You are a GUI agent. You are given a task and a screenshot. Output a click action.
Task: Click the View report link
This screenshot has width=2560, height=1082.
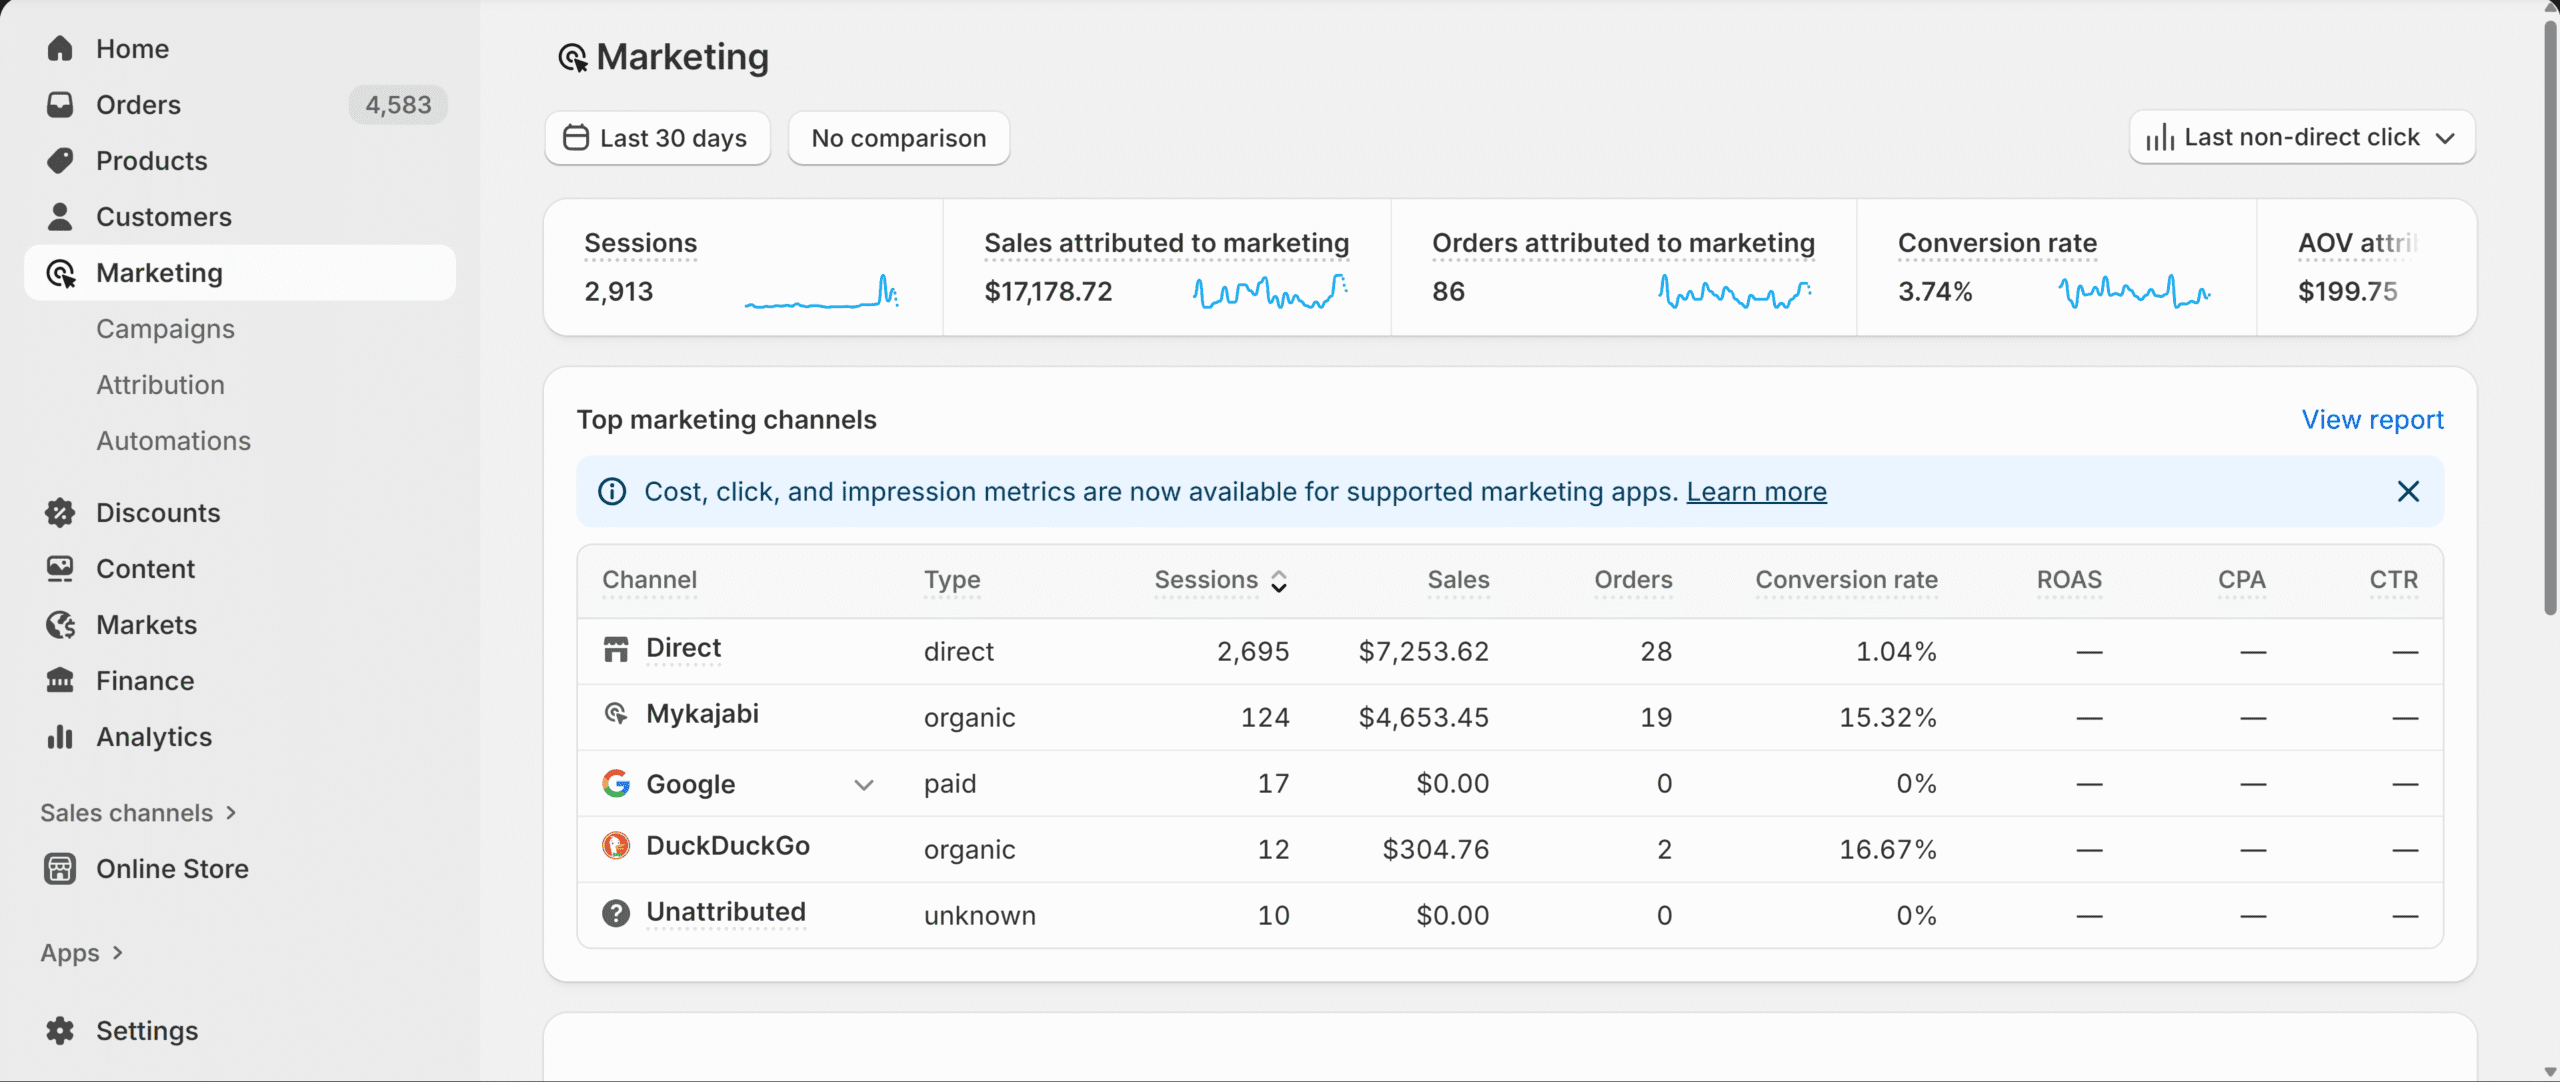2372,420
